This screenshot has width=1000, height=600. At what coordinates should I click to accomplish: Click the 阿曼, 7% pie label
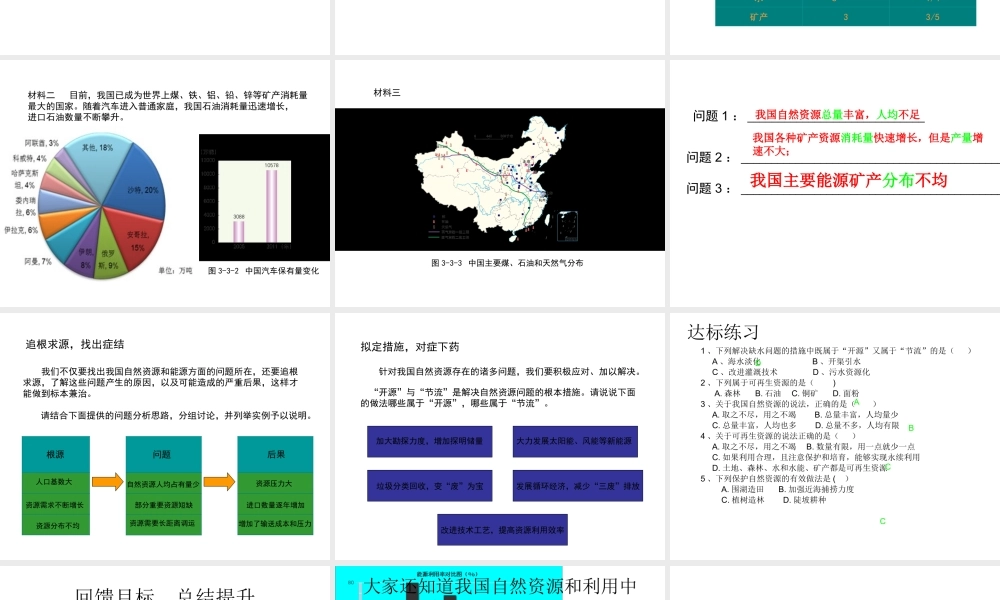(38, 261)
